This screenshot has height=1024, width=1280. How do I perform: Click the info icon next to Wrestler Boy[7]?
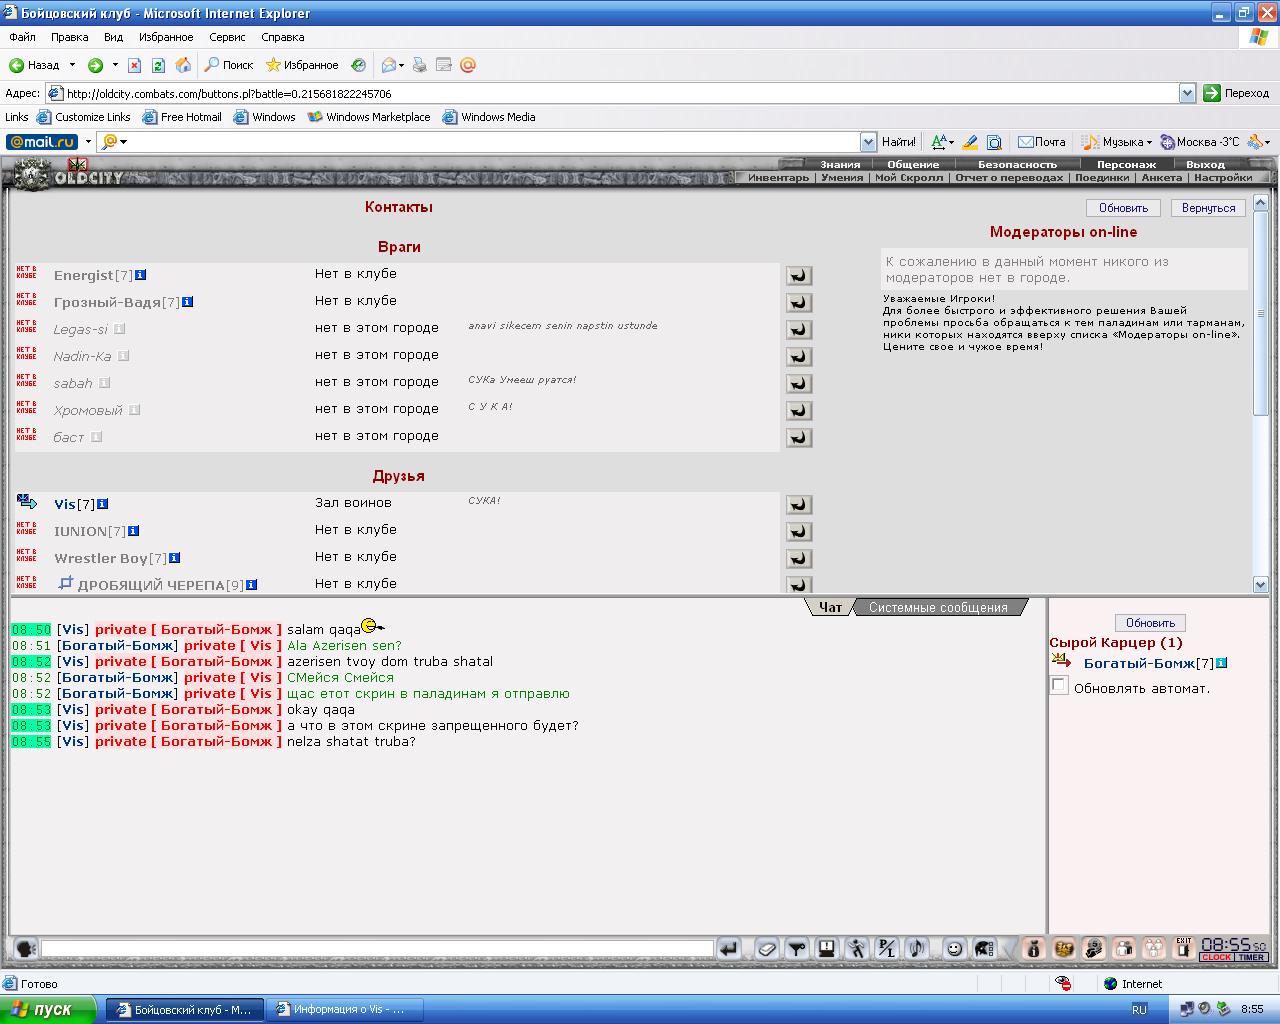(175, 558)
